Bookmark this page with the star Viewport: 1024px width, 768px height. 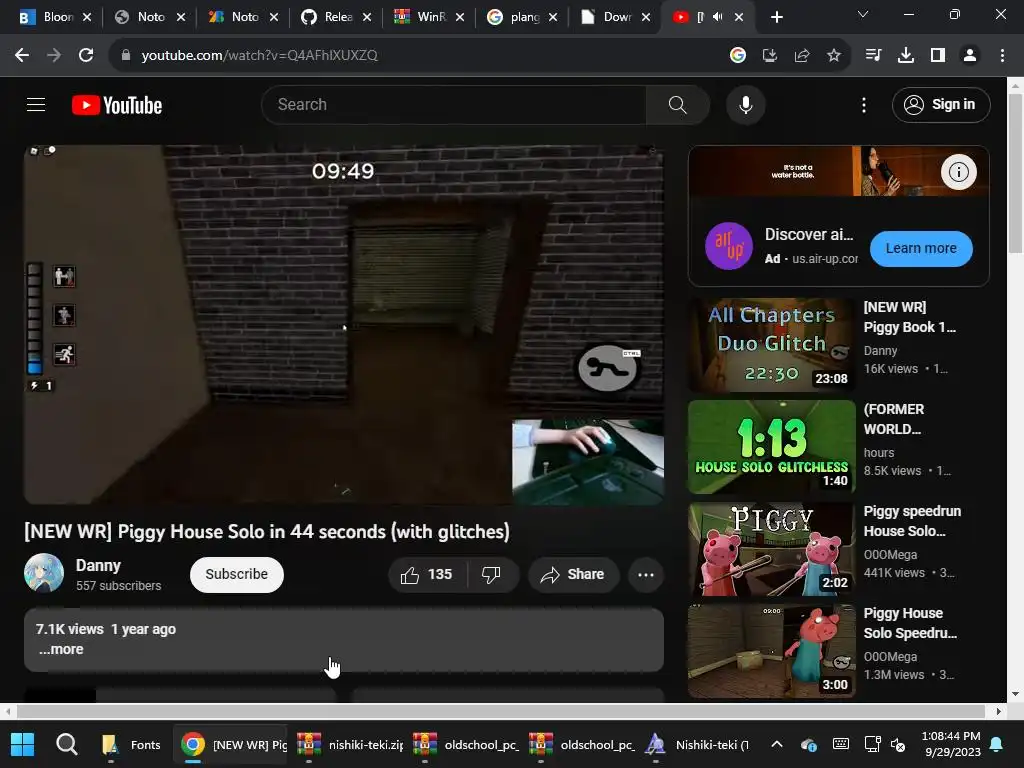tap(834, 56)
